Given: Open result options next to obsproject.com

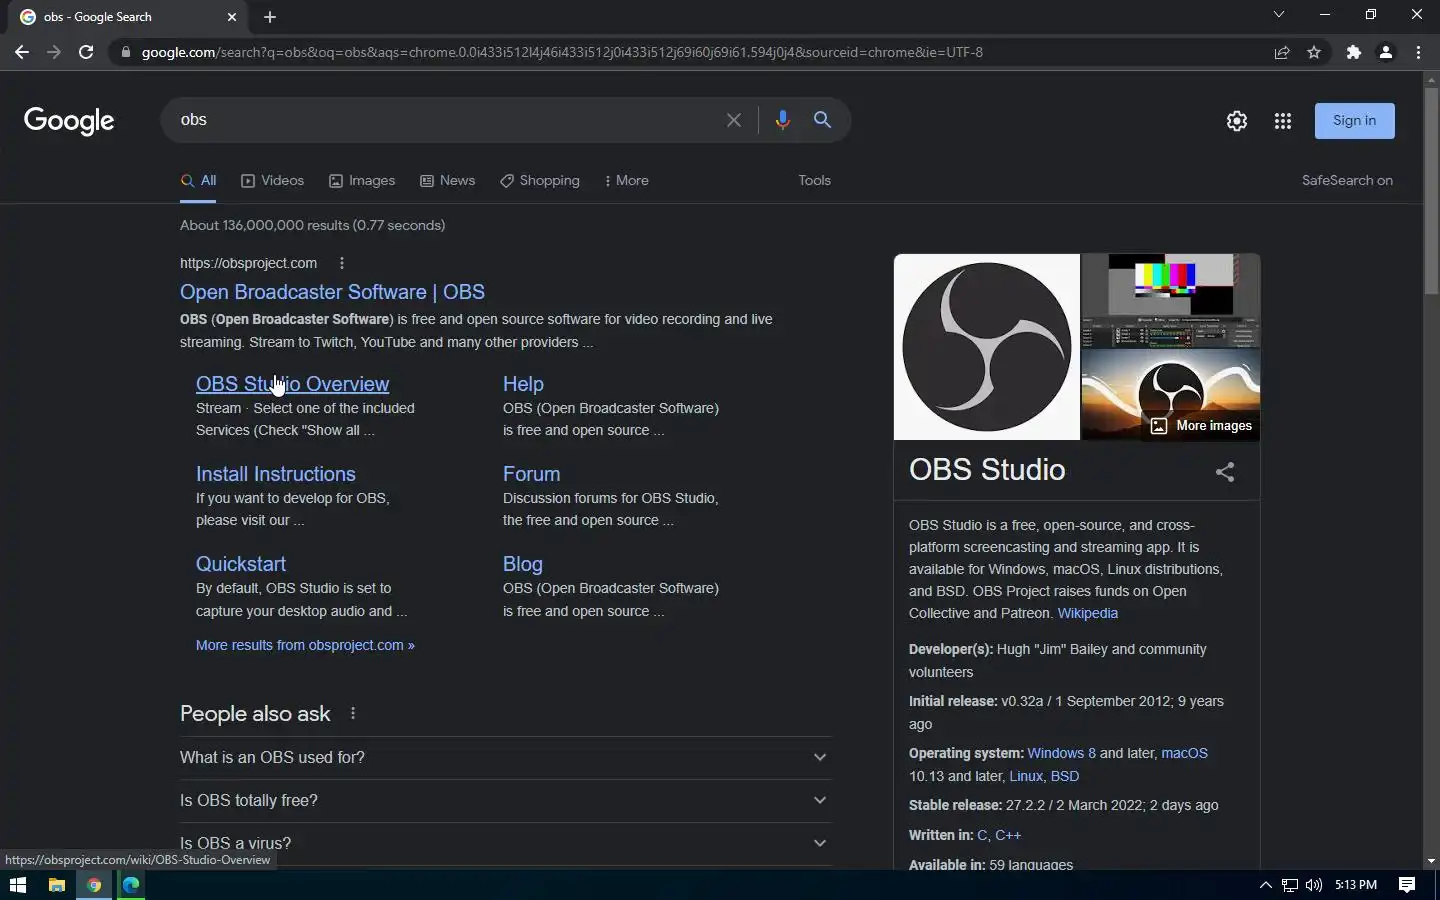Looking at the screenshot, I should pyautogui.click(x=342, y=263).
